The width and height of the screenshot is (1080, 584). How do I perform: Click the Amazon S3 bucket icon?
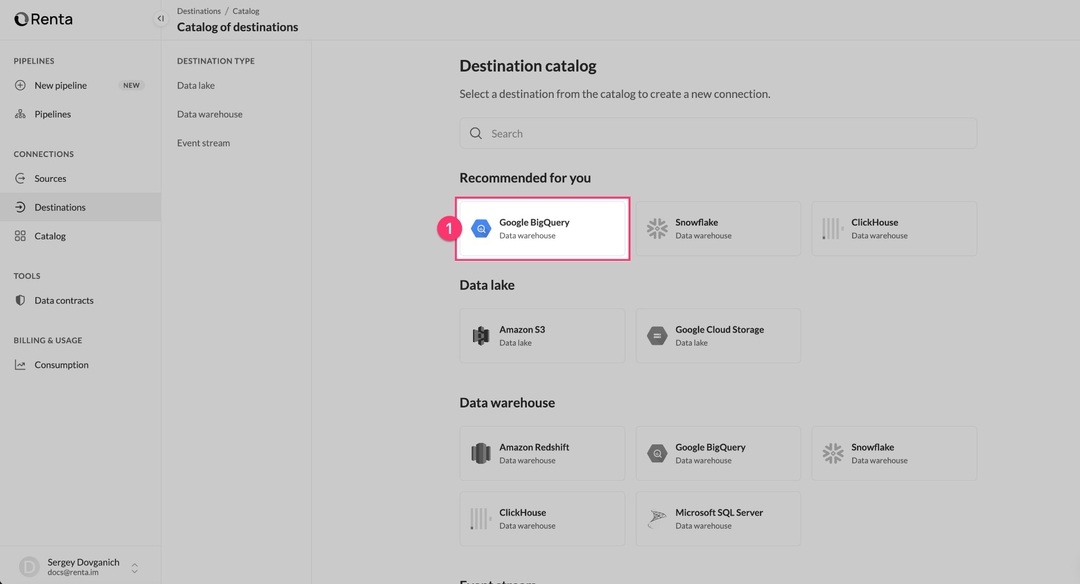481,335
